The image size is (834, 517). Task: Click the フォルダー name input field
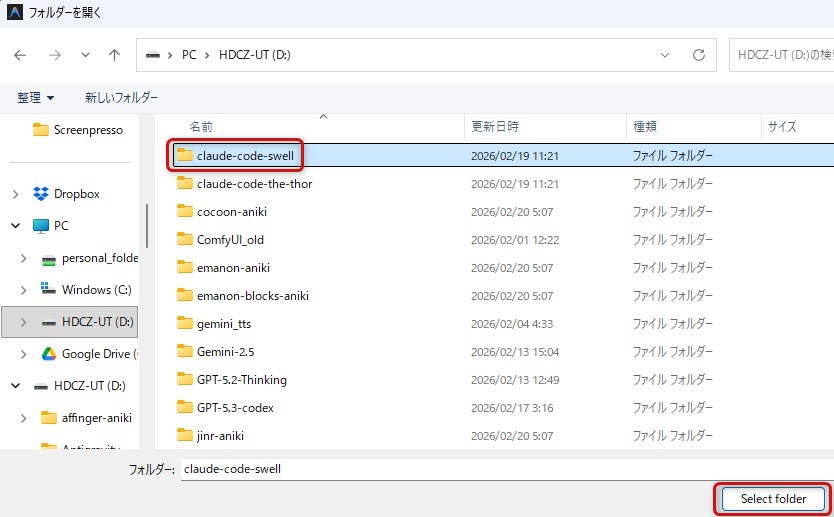pyautogui.click(x=500, y=469)
